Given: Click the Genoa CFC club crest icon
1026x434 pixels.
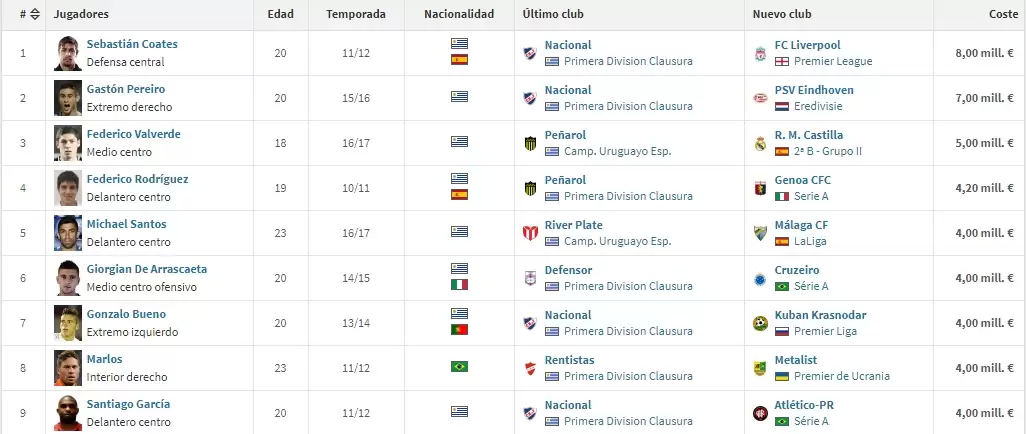Looking at the screenshot, I should 761,188.
